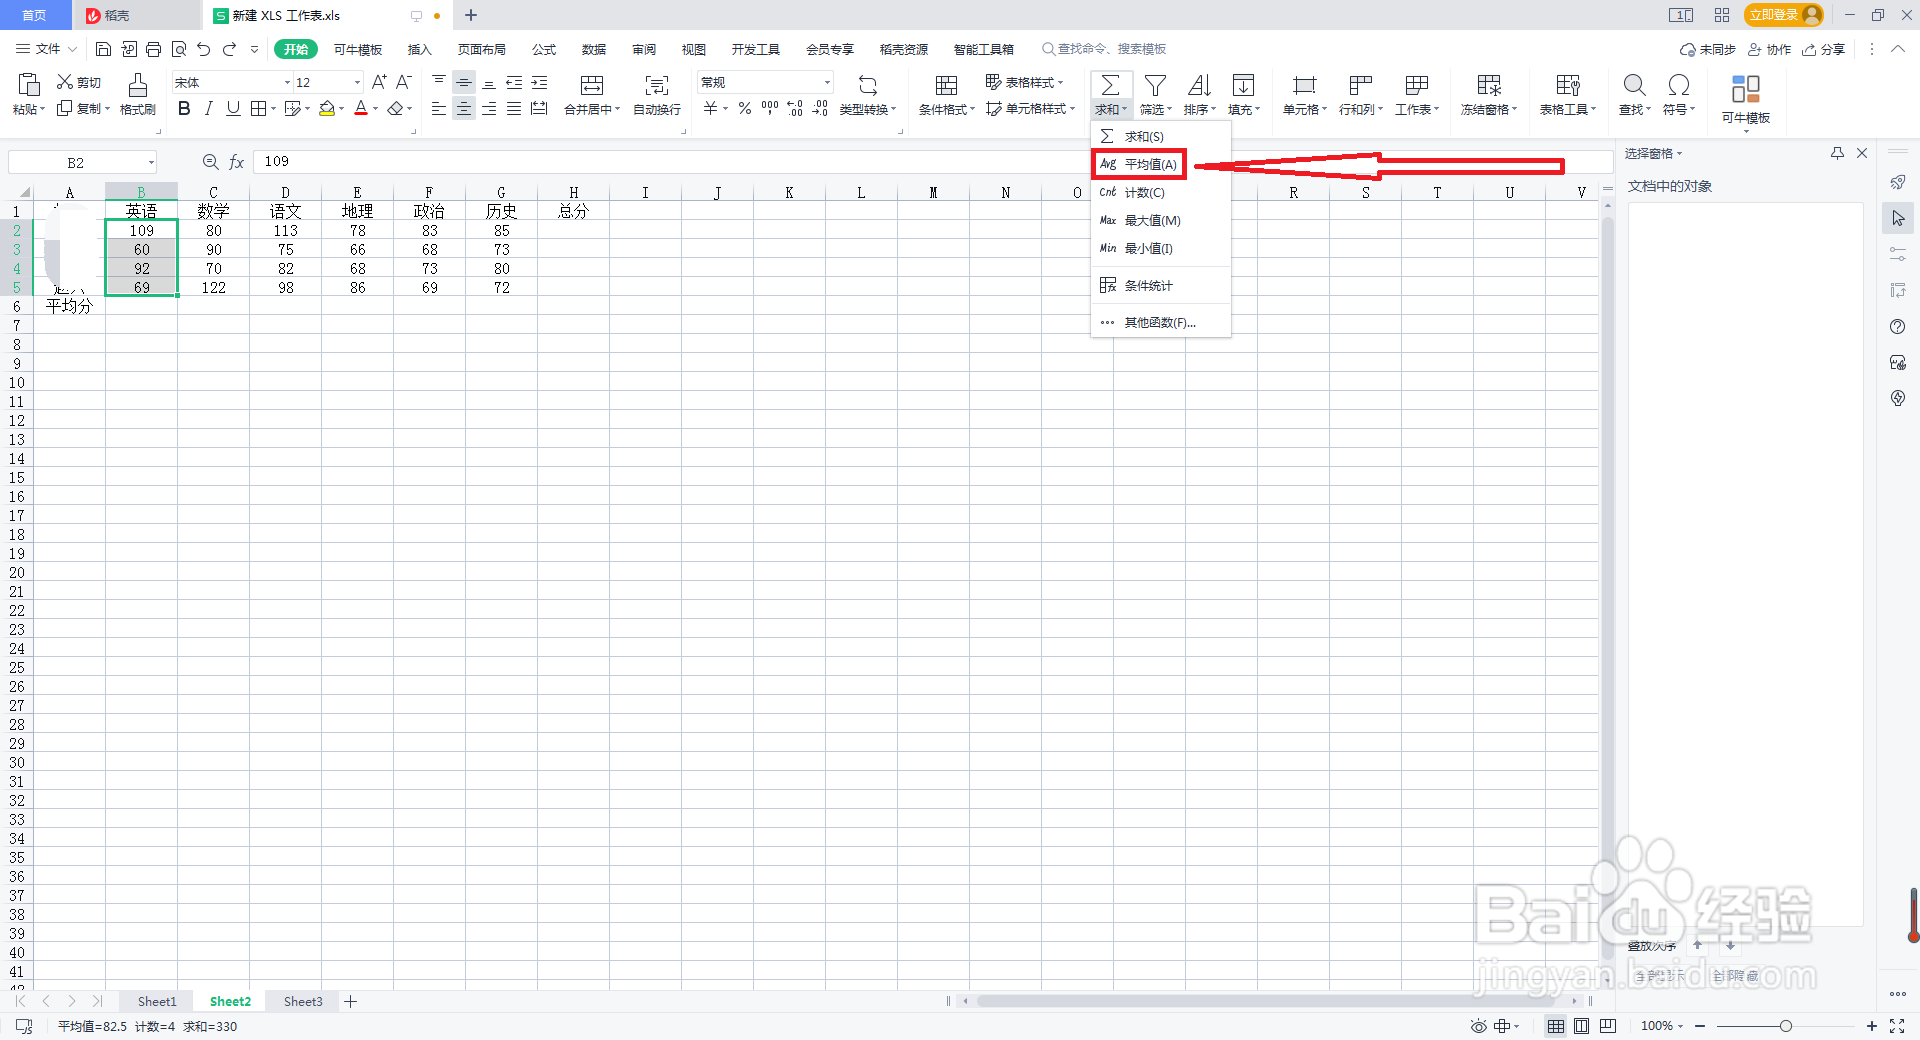Open the font size dropdown
Screen dimensions: 1920x1040
click(358, 83)
